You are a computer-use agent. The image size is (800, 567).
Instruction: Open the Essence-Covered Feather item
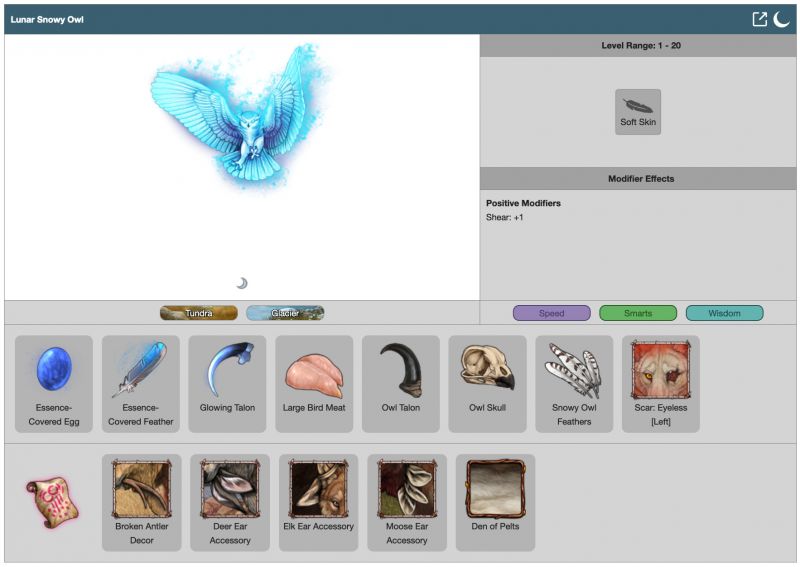pyautogui.click(x=141, y=383)
